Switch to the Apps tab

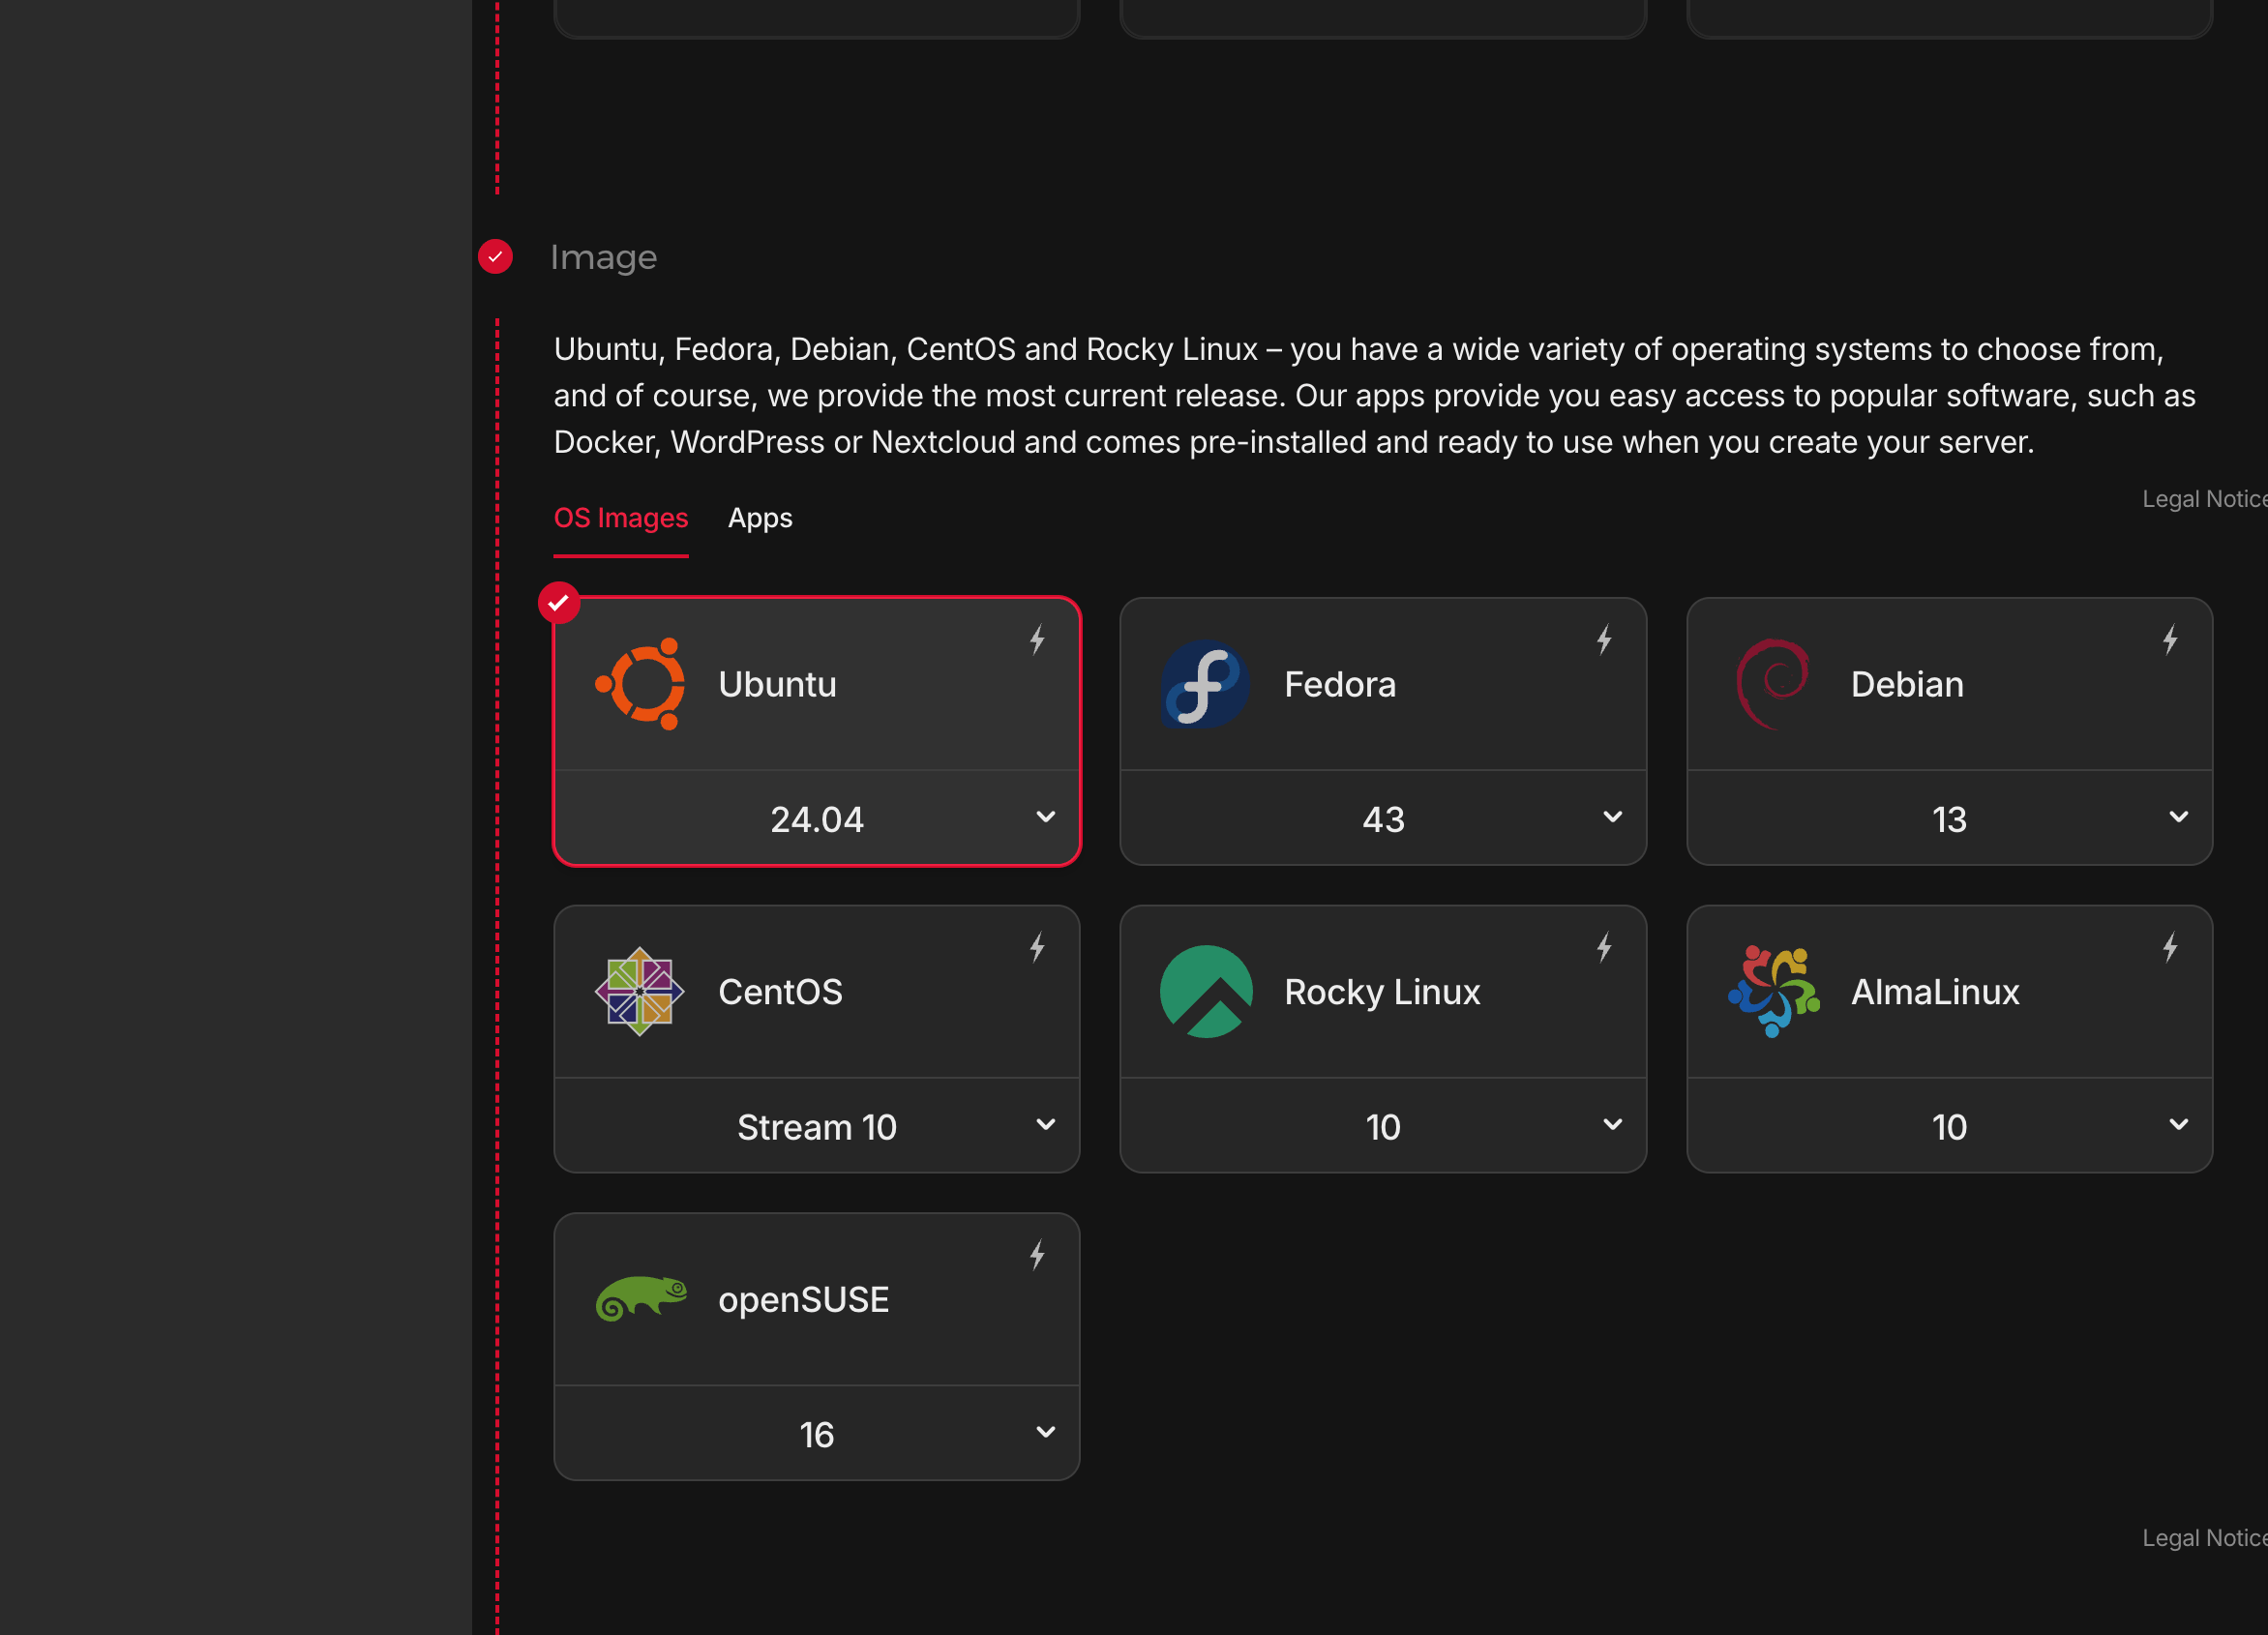pos(759,518)
